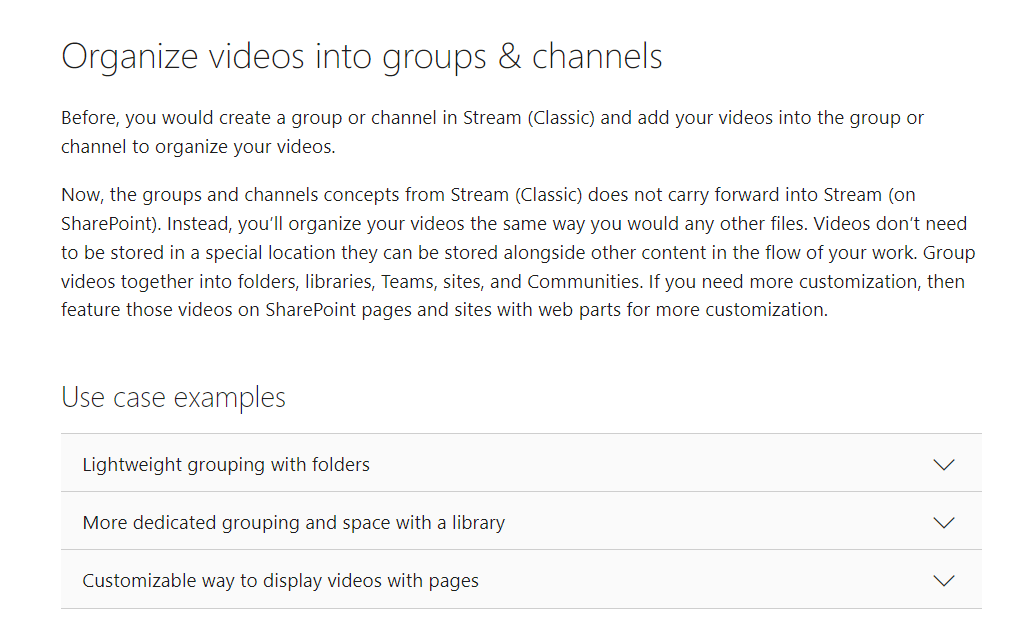
Task: Select the 'Organize videos into groups & channels' heading
Action: point(362,56)
